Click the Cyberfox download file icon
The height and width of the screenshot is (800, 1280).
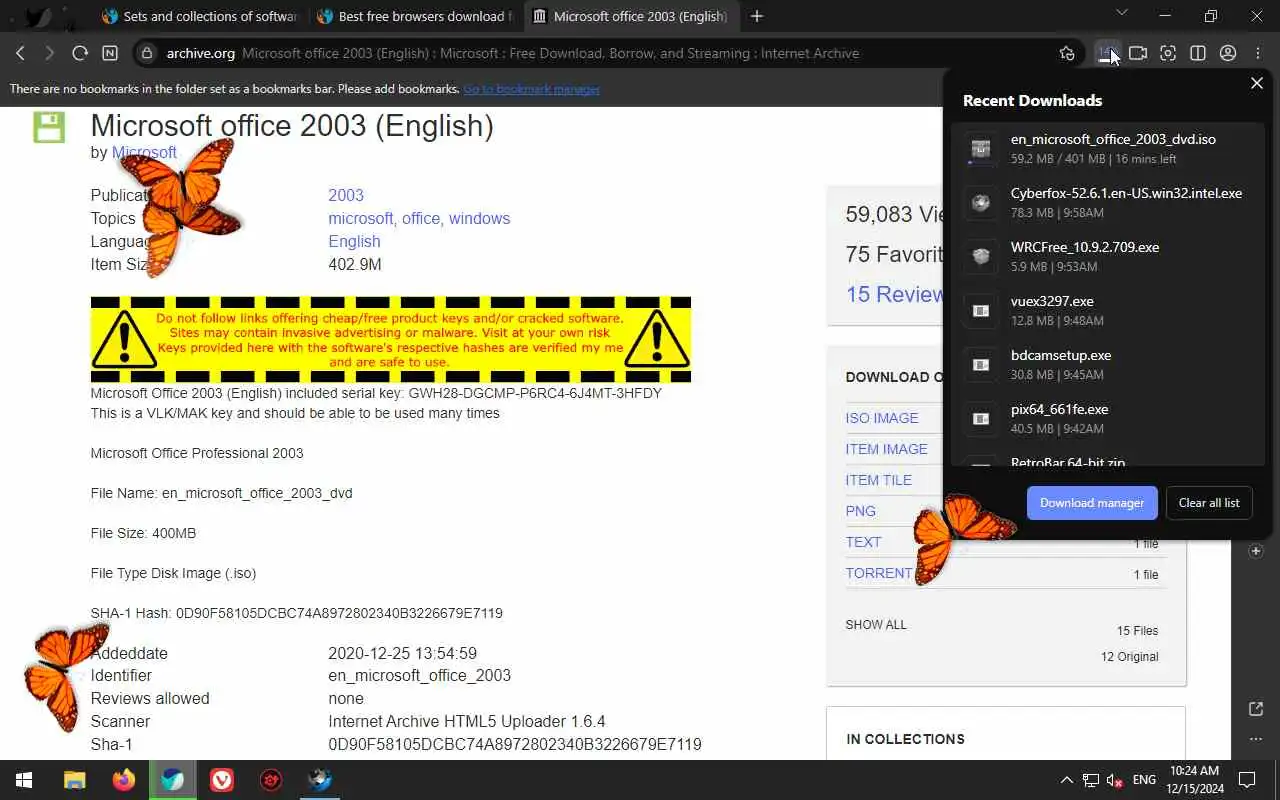tap(981, 203)
